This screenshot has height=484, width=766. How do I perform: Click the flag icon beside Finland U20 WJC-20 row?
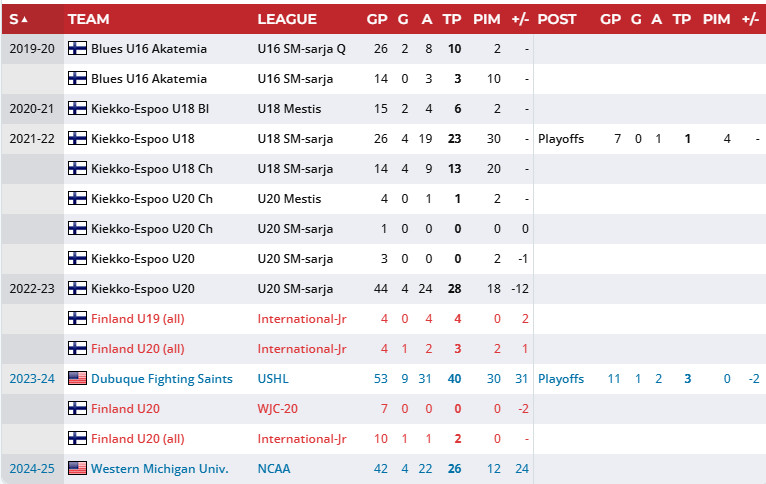tap(77, 409)
